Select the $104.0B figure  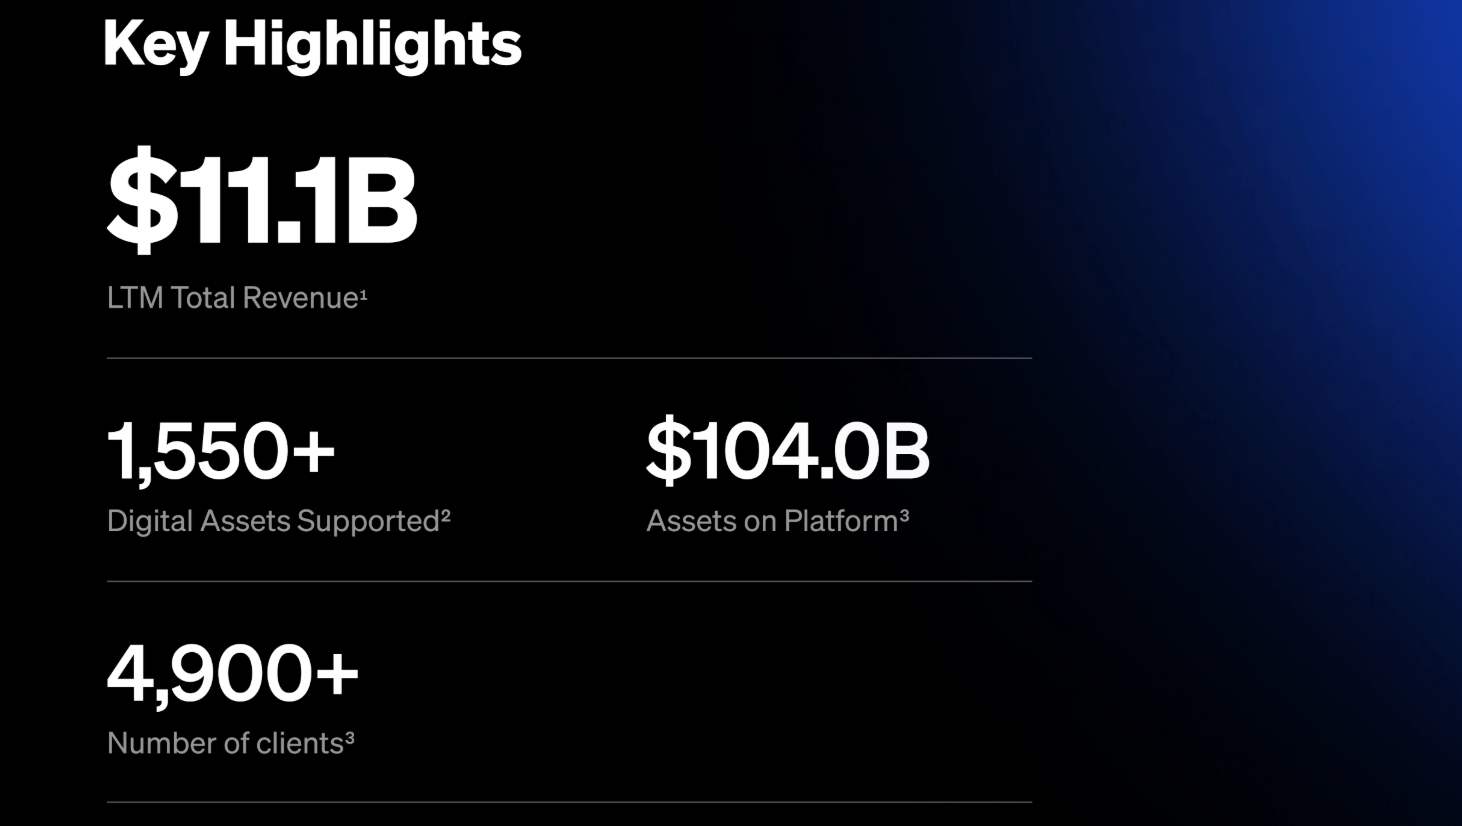point(787,450)
